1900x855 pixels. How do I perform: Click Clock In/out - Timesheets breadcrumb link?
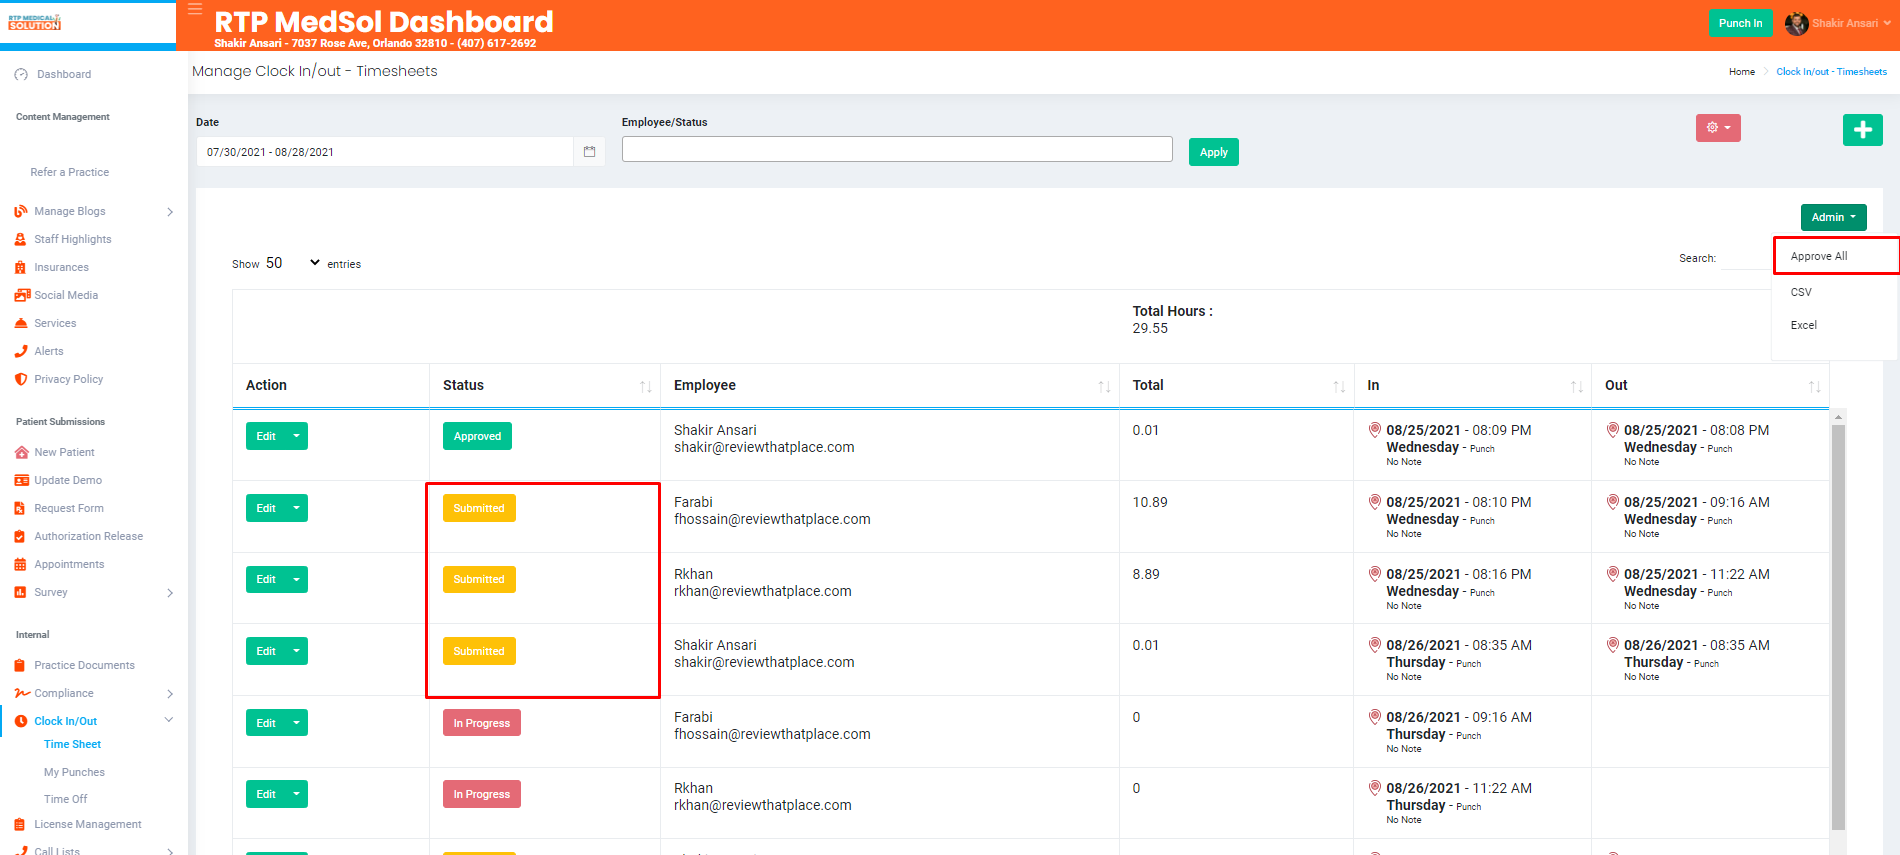point(1831,72)
